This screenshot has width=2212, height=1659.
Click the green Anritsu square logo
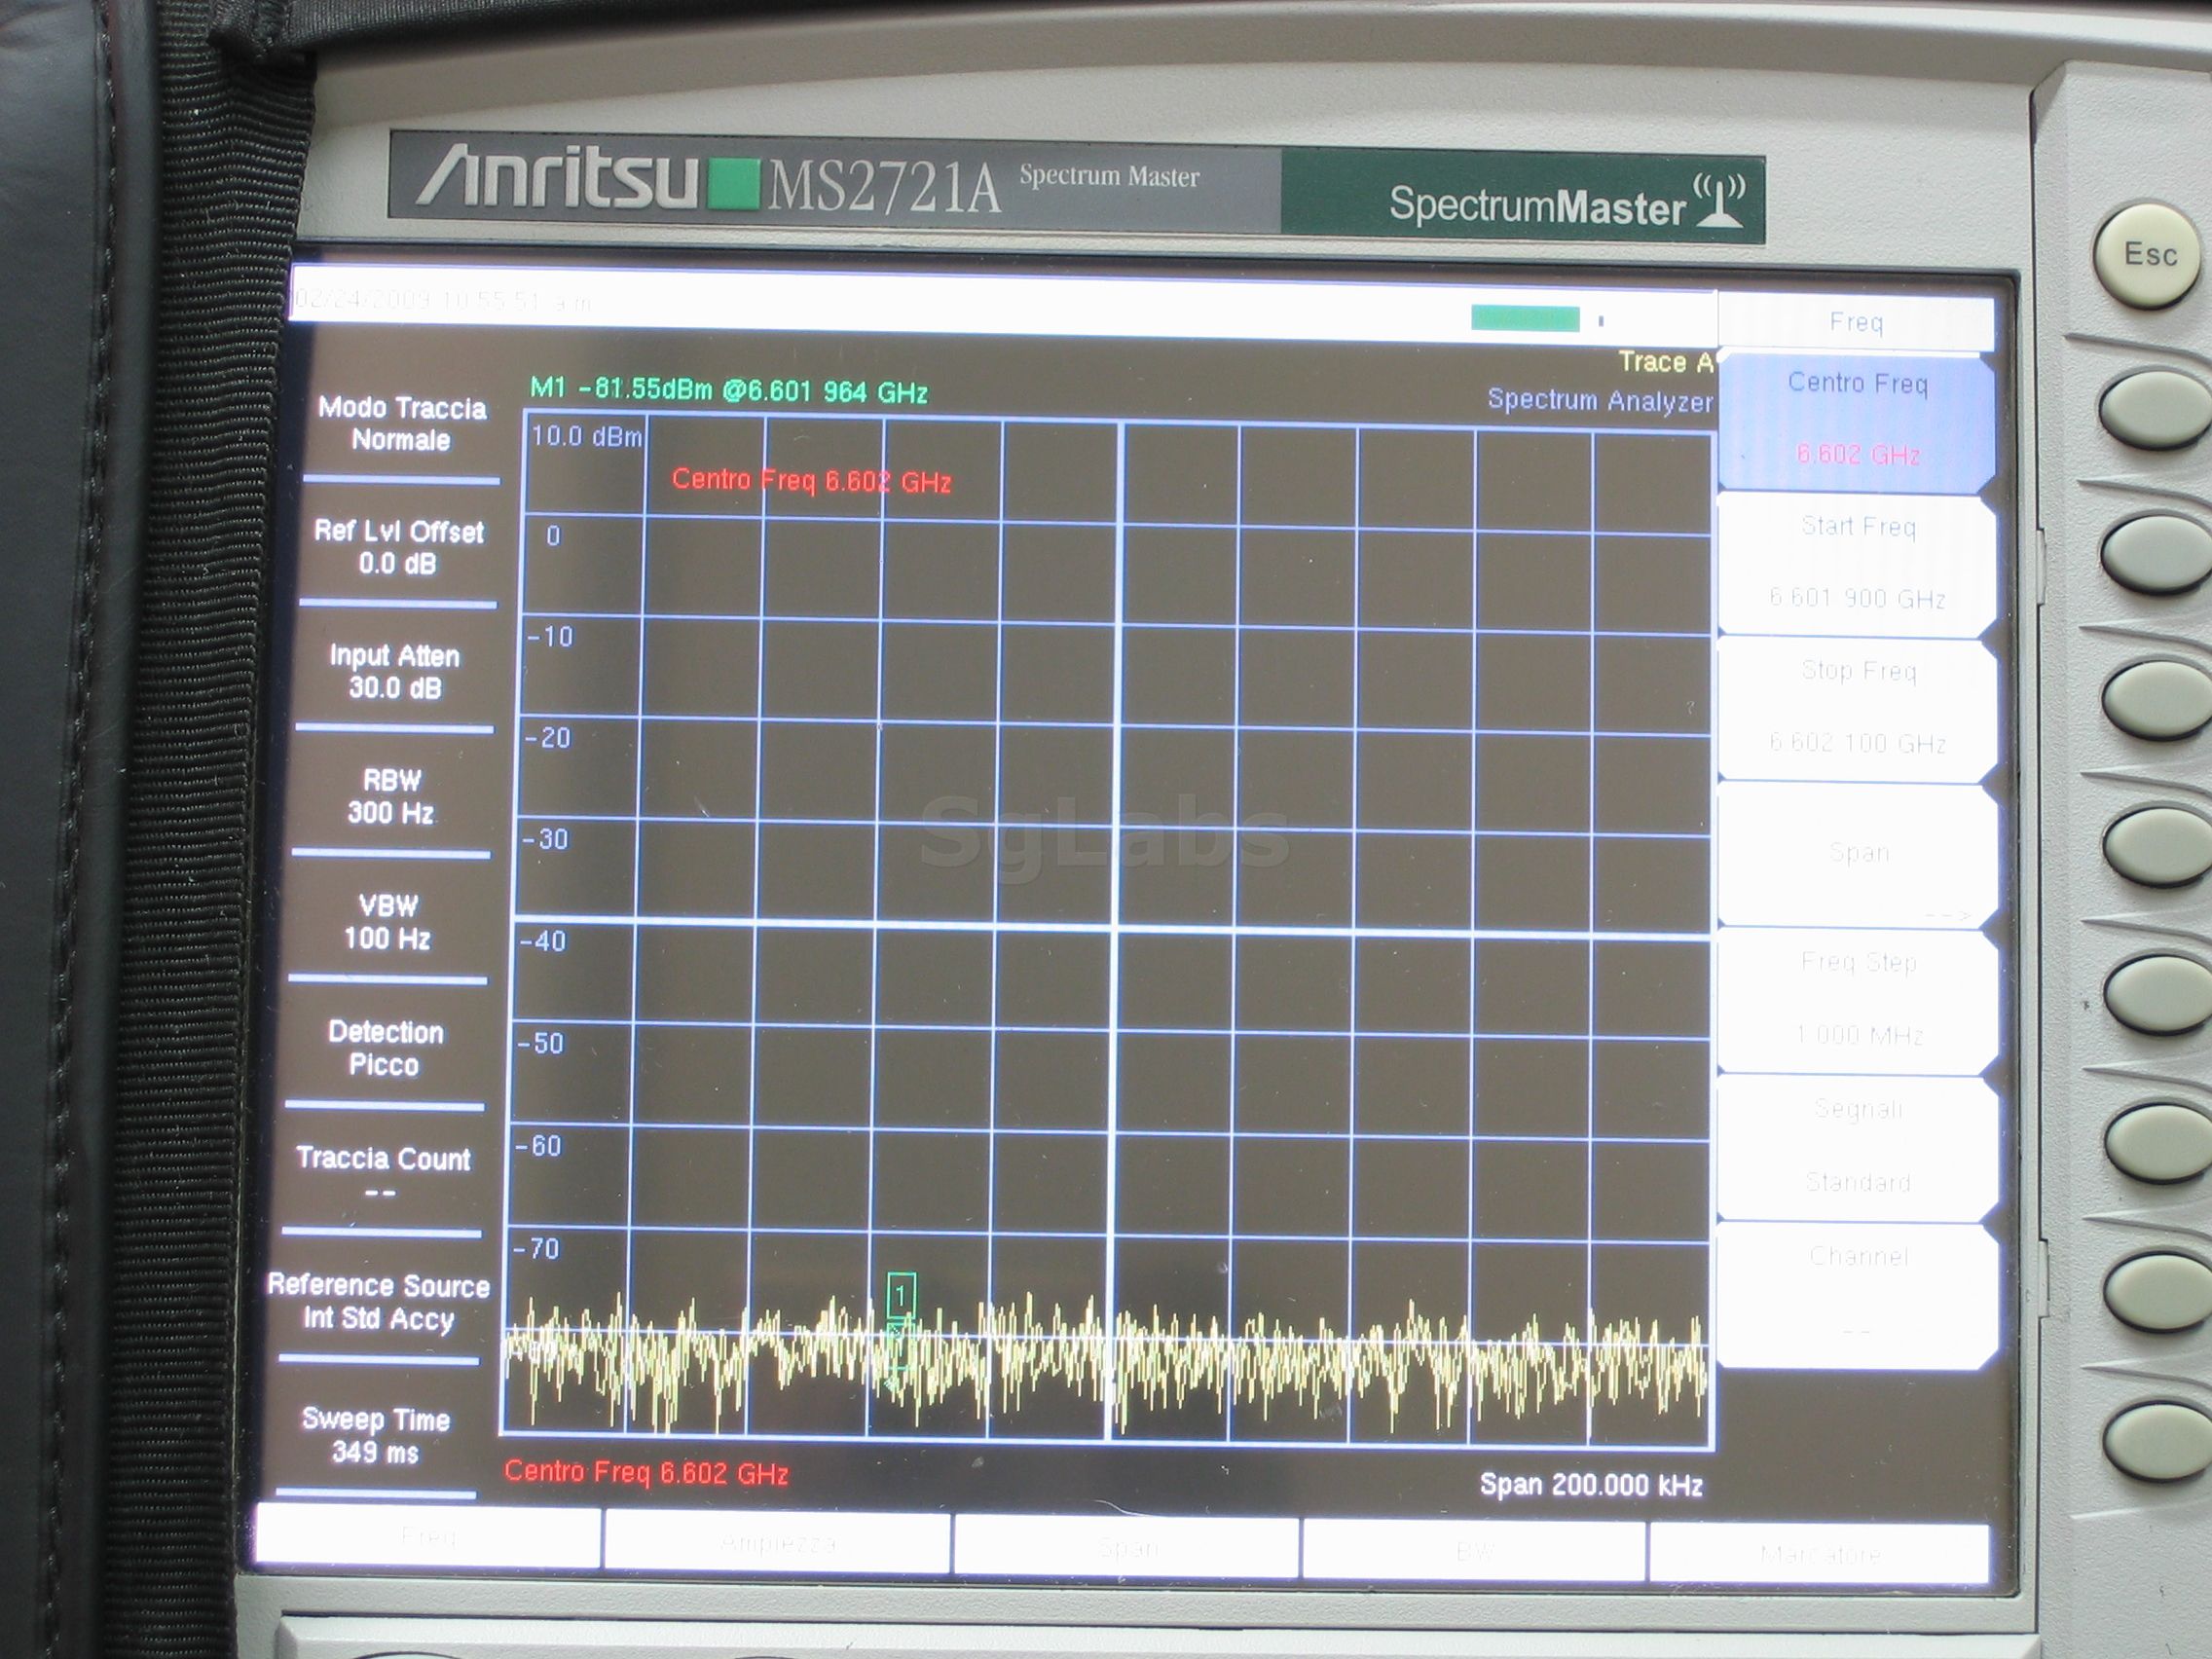click(x=734, y=186)
